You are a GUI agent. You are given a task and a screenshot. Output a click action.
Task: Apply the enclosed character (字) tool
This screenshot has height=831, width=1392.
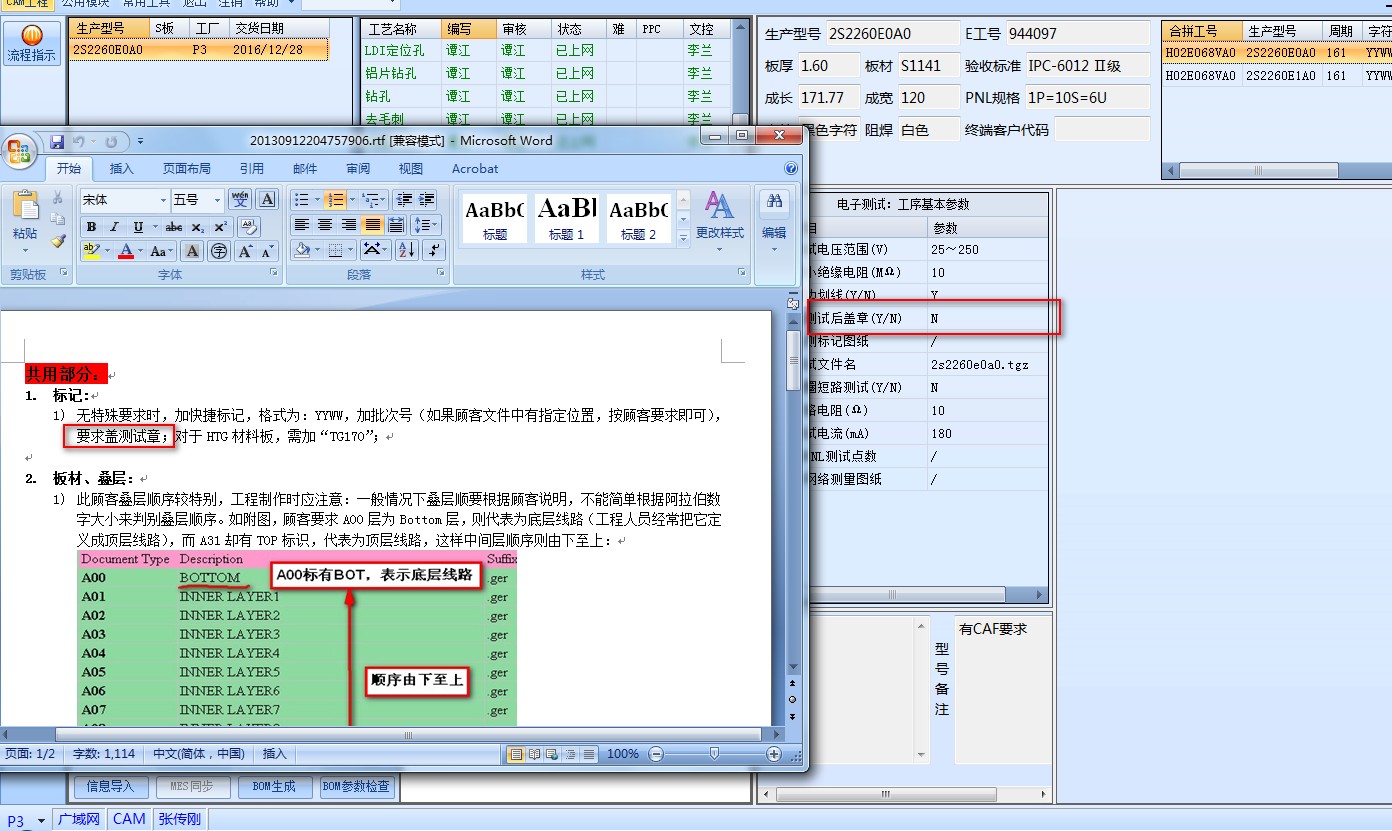click(218, 251)
